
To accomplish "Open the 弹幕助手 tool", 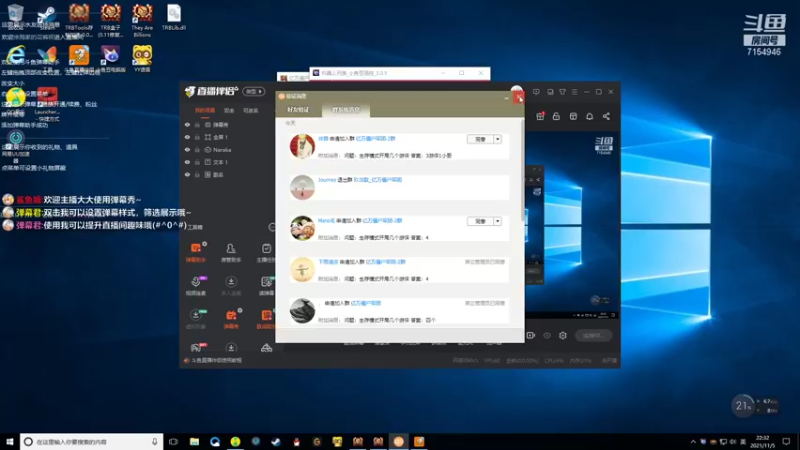I will tap(196, 253).
